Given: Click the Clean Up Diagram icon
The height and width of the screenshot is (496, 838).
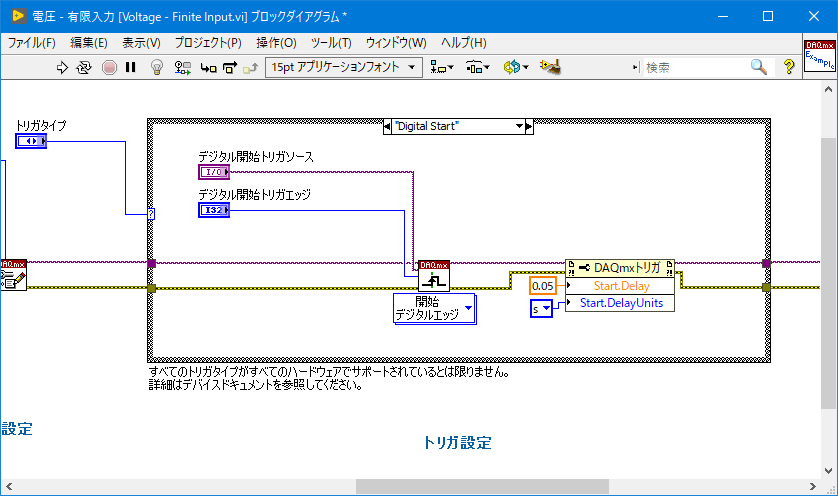Looking at the screenshot, I should (550, 67).
